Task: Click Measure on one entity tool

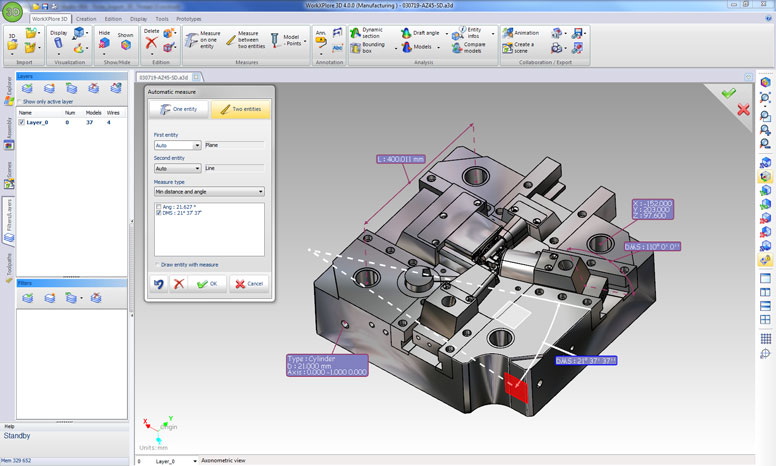Action: [203, 40]
